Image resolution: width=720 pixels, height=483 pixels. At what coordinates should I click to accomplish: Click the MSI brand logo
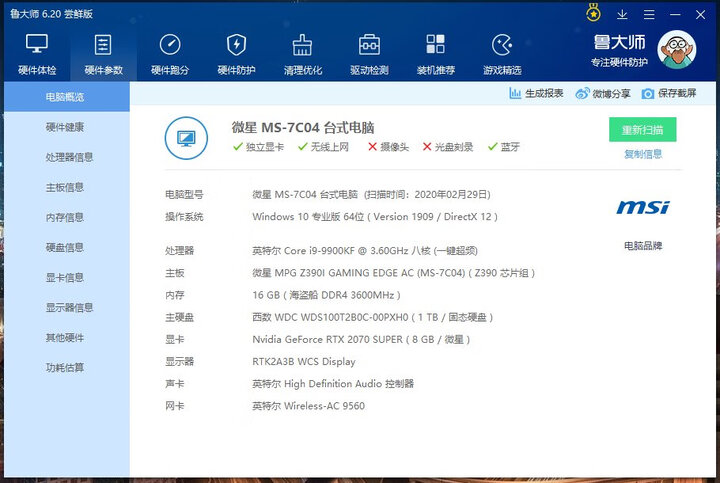point(643,208)
